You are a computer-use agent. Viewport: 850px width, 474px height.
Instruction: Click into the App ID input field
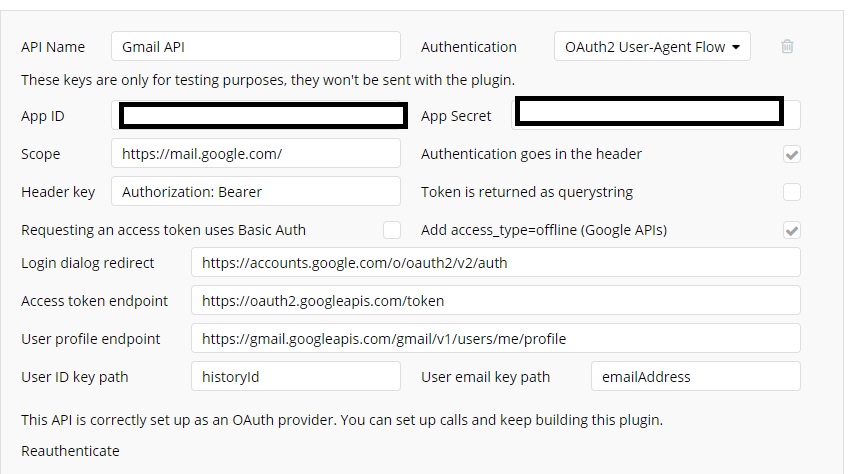(259, 116)
